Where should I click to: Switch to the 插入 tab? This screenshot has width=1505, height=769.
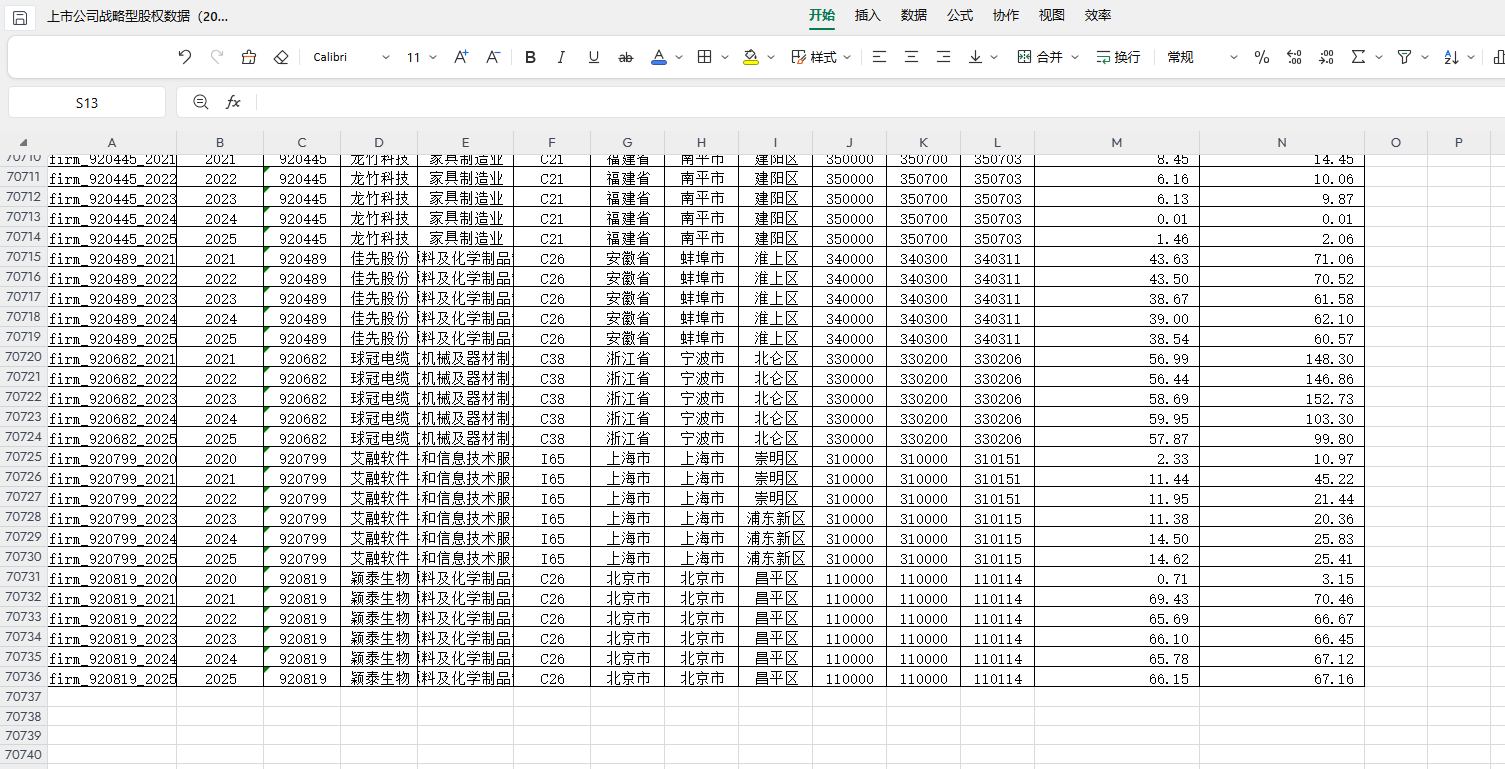pos(868,15)
